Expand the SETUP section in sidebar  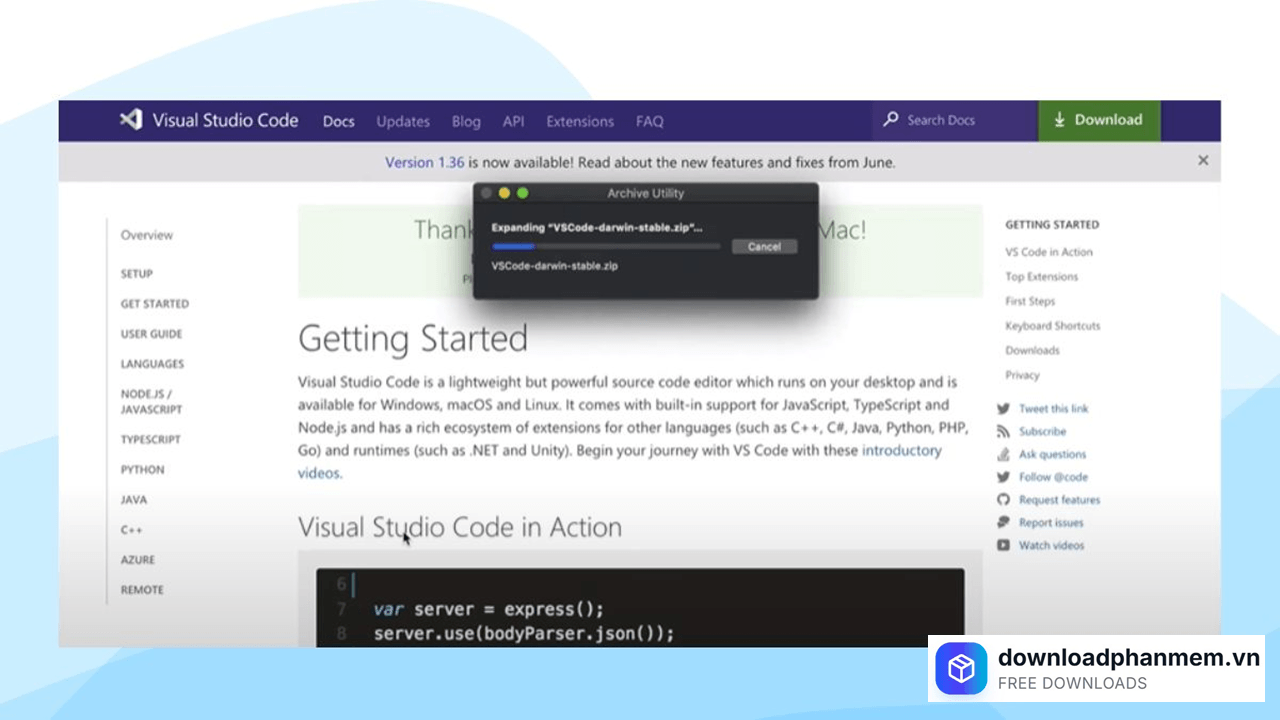pyautogui.click(x=137, y=274)
